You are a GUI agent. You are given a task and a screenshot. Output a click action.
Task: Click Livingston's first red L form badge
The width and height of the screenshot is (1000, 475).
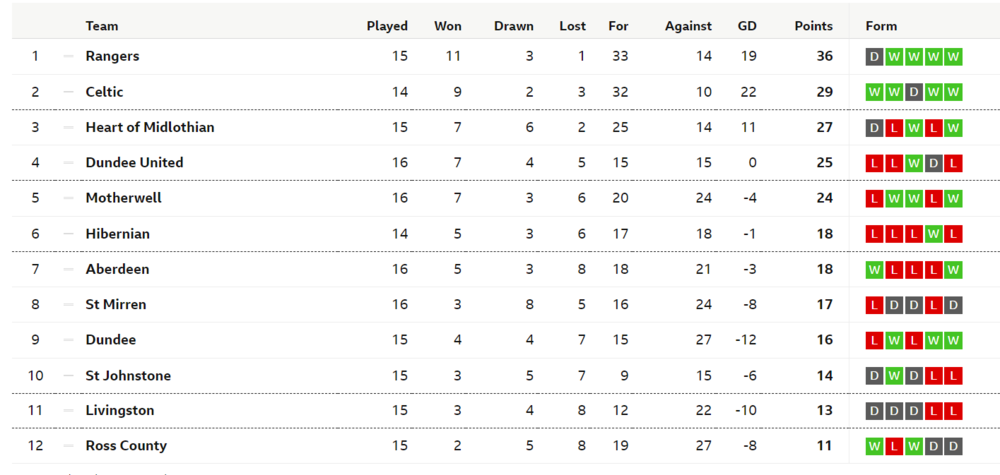[x=934, y=411]
